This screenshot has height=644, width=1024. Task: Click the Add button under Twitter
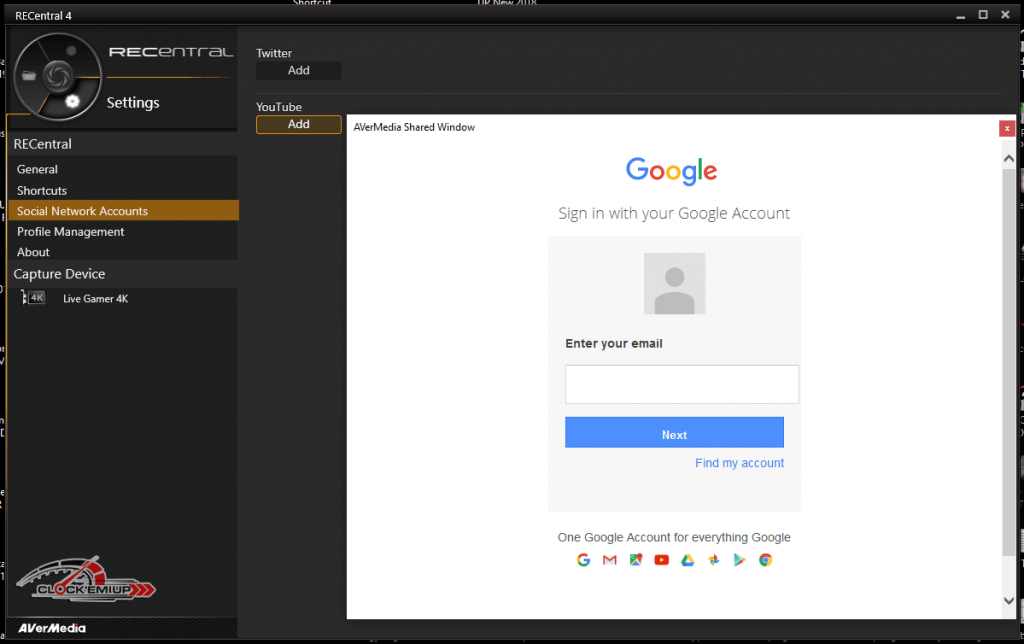[298, 71]
